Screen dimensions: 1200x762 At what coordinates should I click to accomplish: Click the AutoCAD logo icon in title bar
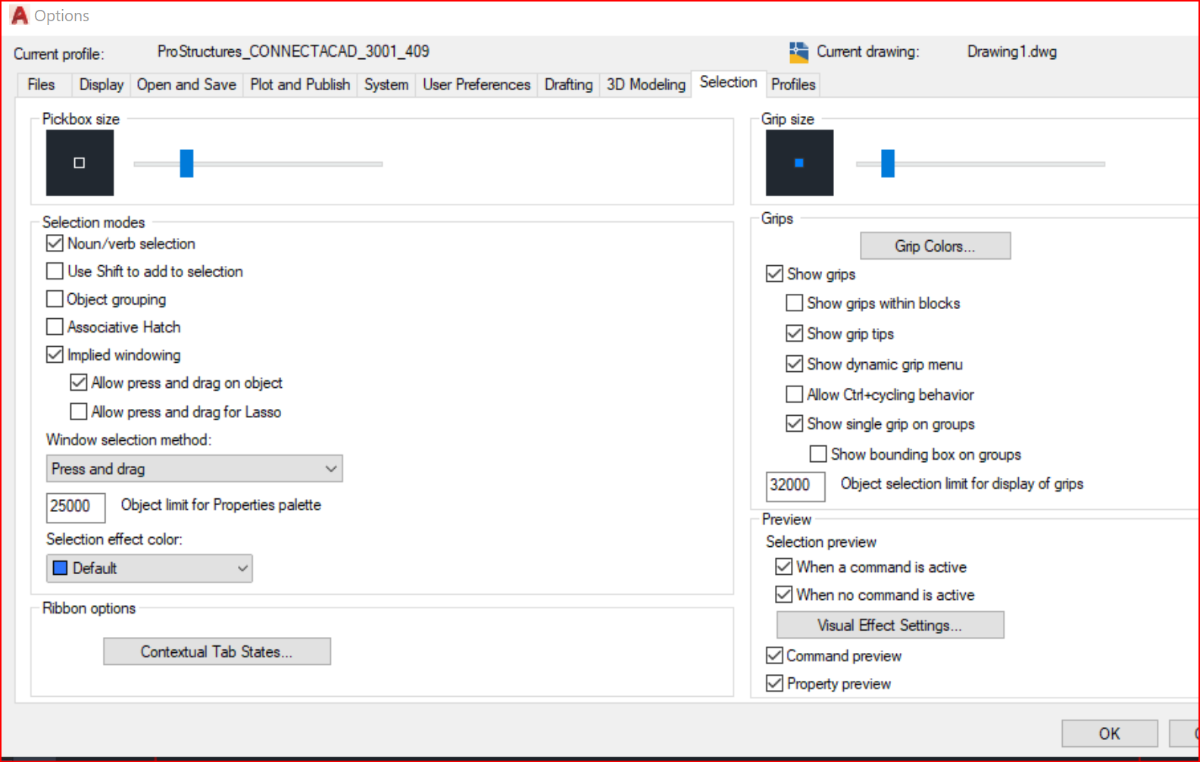pos(19,16)
